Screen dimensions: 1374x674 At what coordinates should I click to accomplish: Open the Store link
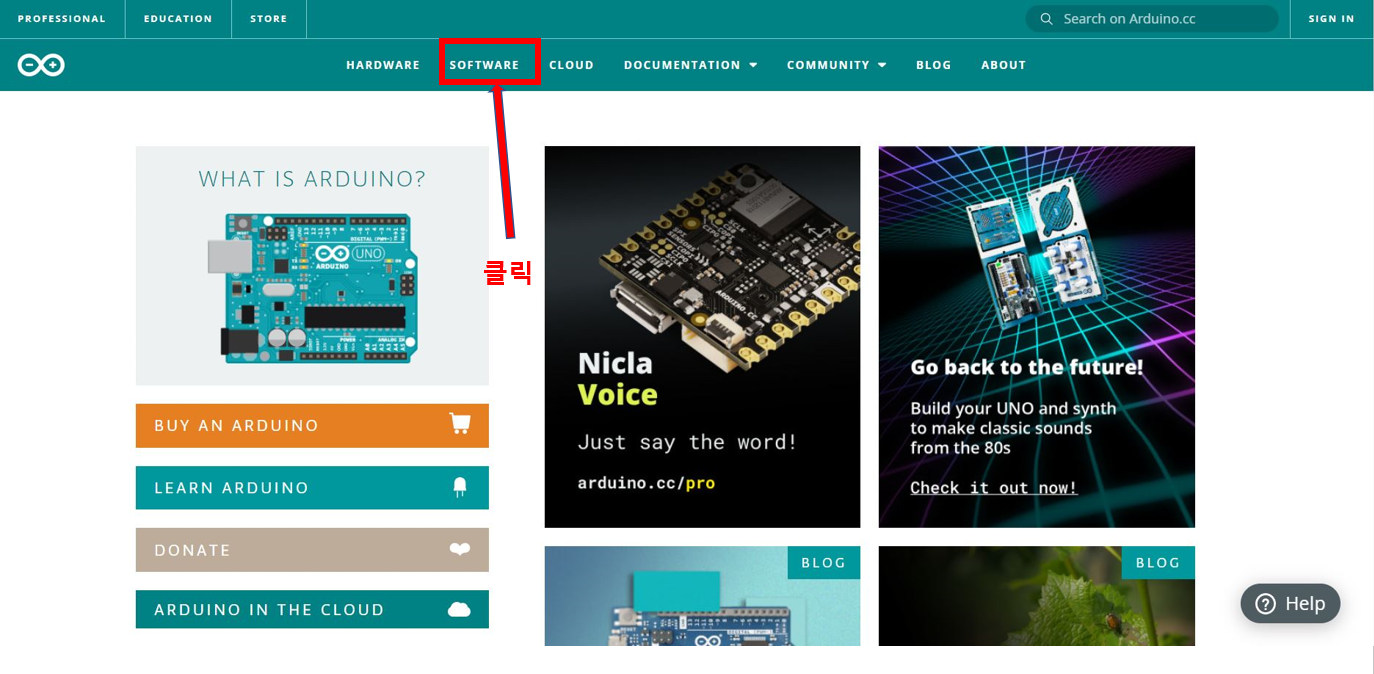click(x=268, y=19)
